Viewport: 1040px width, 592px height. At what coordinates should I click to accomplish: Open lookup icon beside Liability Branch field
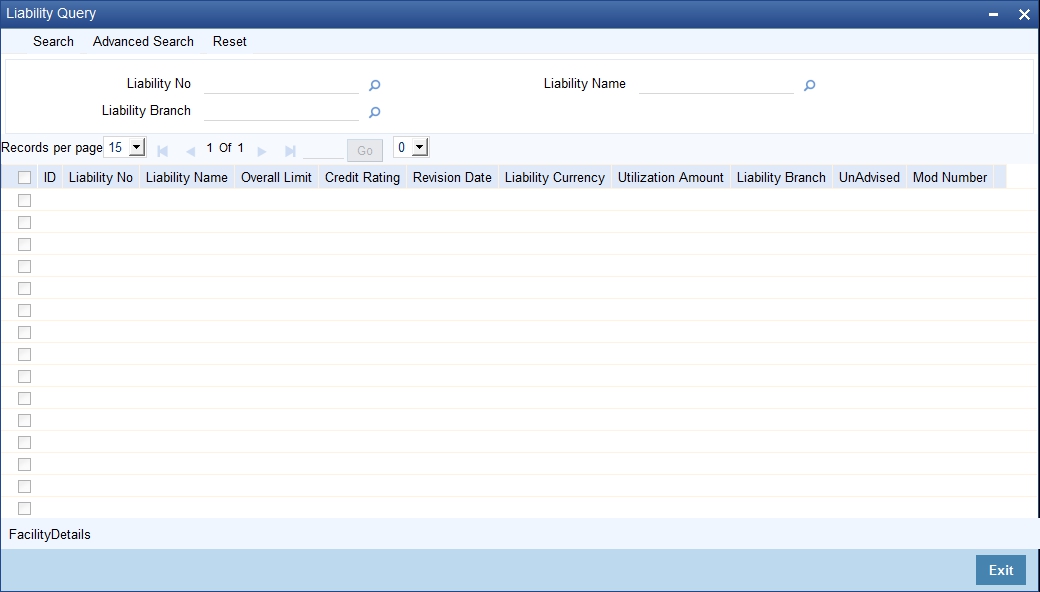tap(374, 113)
